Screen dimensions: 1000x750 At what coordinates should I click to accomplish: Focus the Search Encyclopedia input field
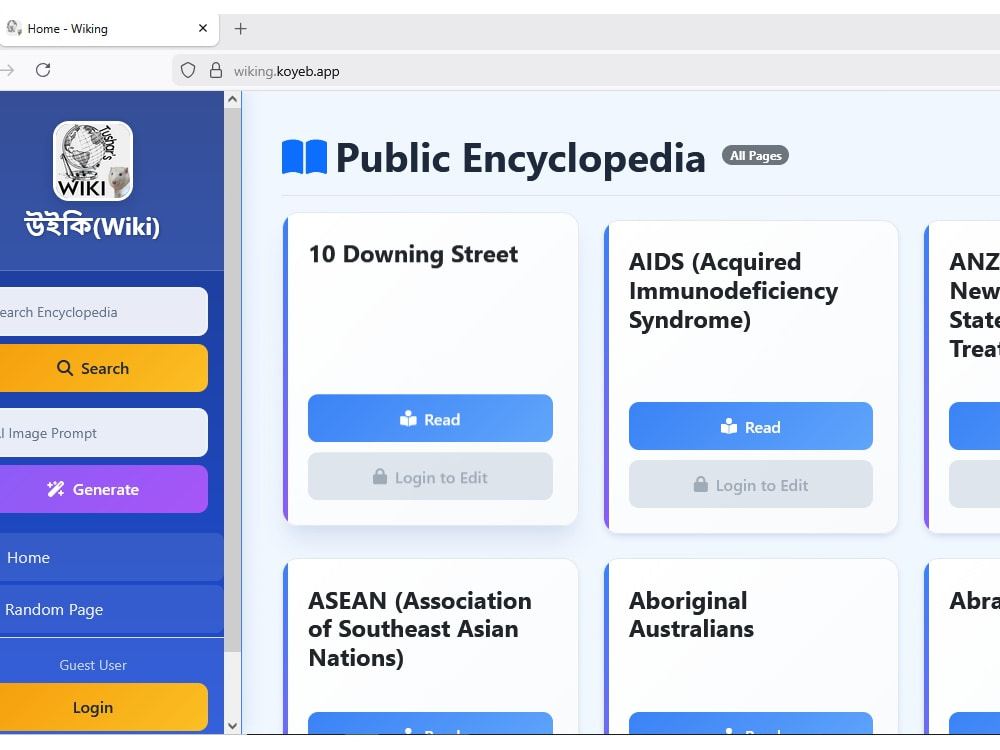(103, 312)
